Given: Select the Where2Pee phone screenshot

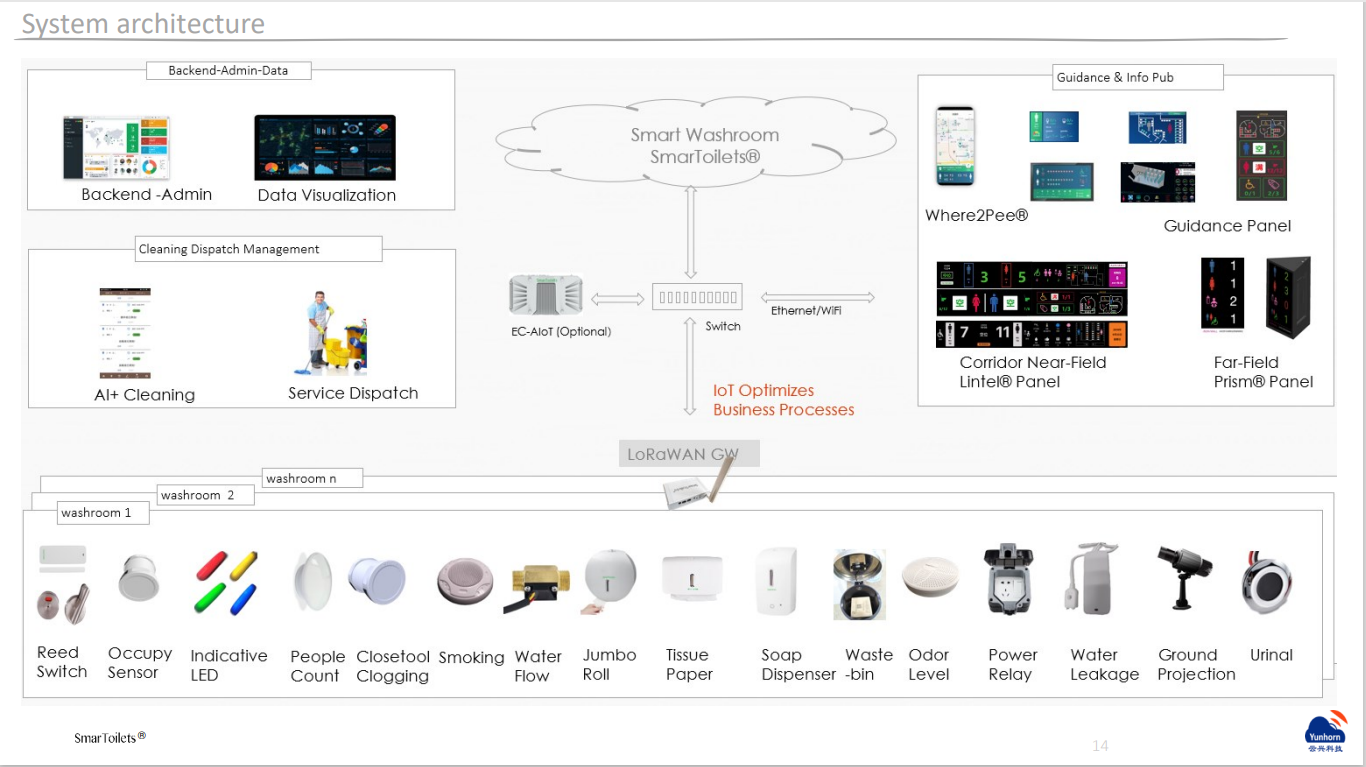Looking at the screenshot, I should (955, 147).
